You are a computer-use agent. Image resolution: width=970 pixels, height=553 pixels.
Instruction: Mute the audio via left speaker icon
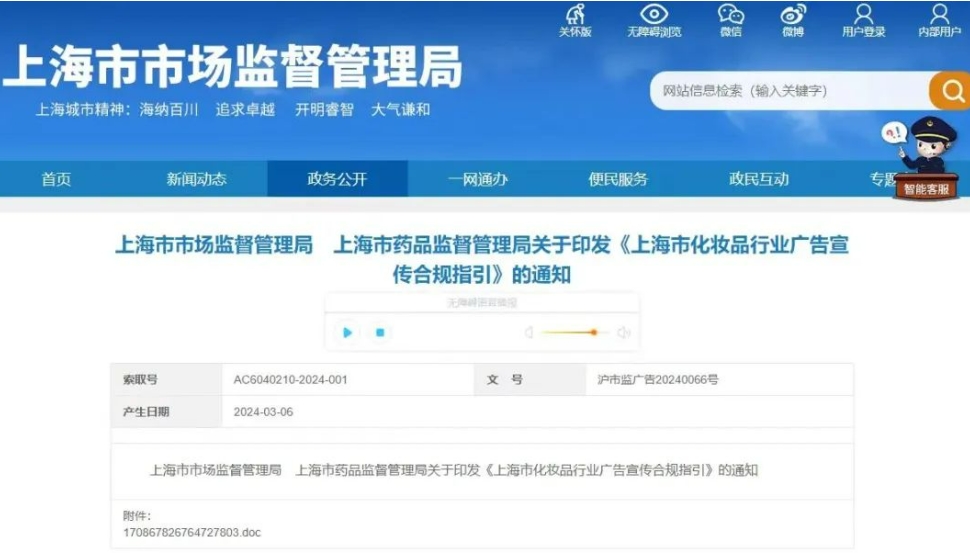tap(529, 333)
